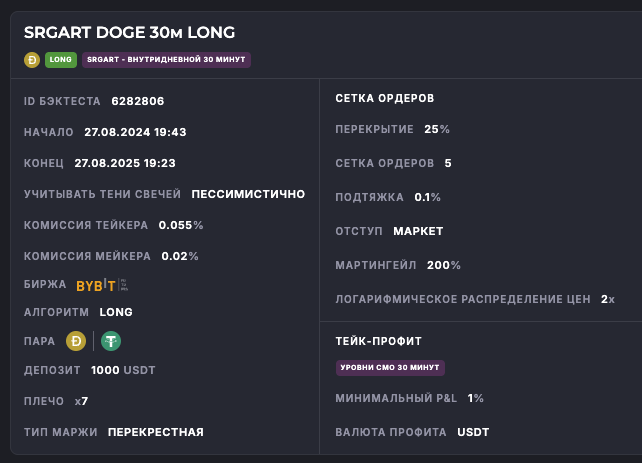Open the УРОВНИ СМО 30 МИНУТ tag

[390, 368]
